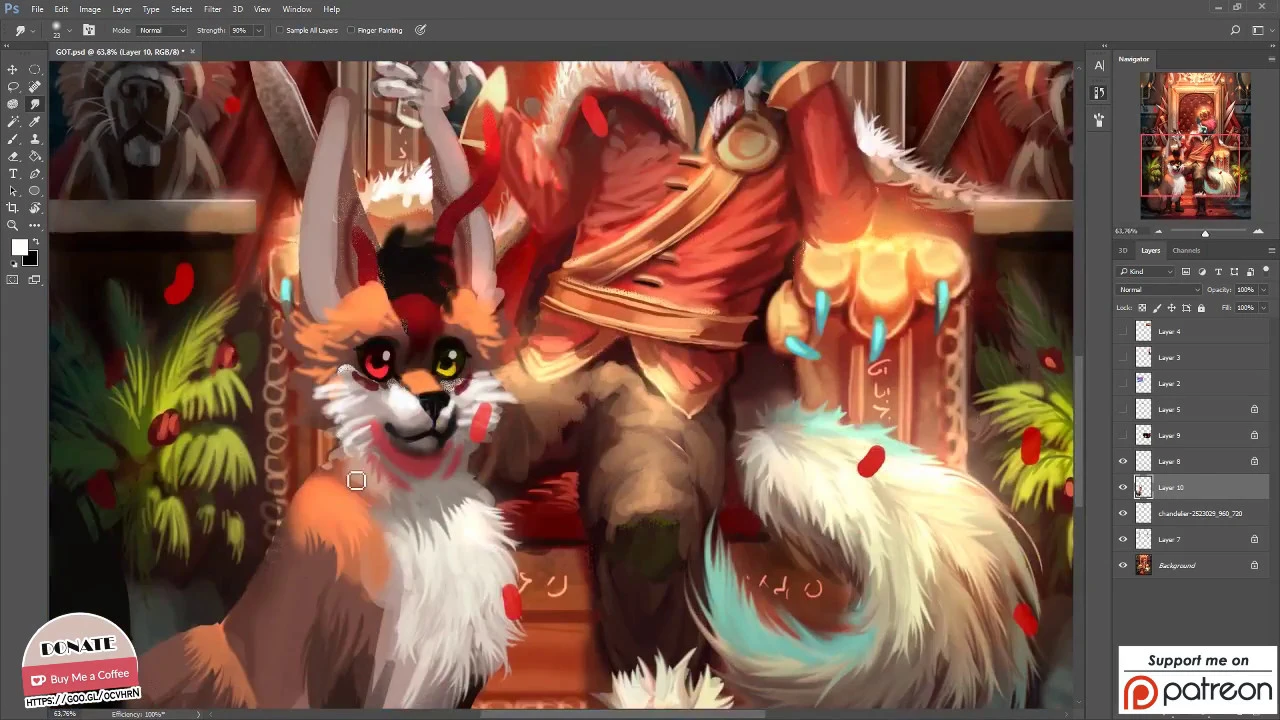The image size is (1280, 720).
Task: Open the Window menu
Action: click(x=297, y=9)
